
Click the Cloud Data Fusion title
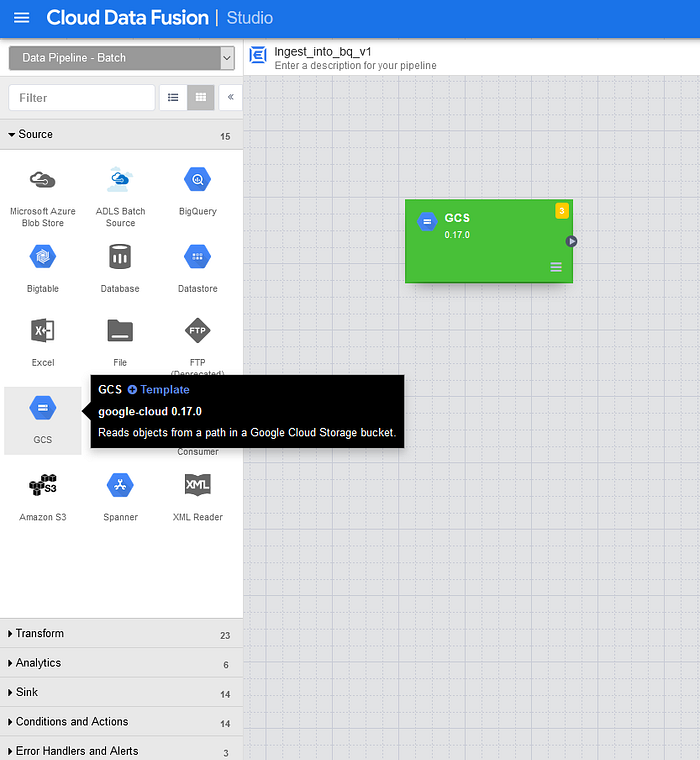point(127,18)
